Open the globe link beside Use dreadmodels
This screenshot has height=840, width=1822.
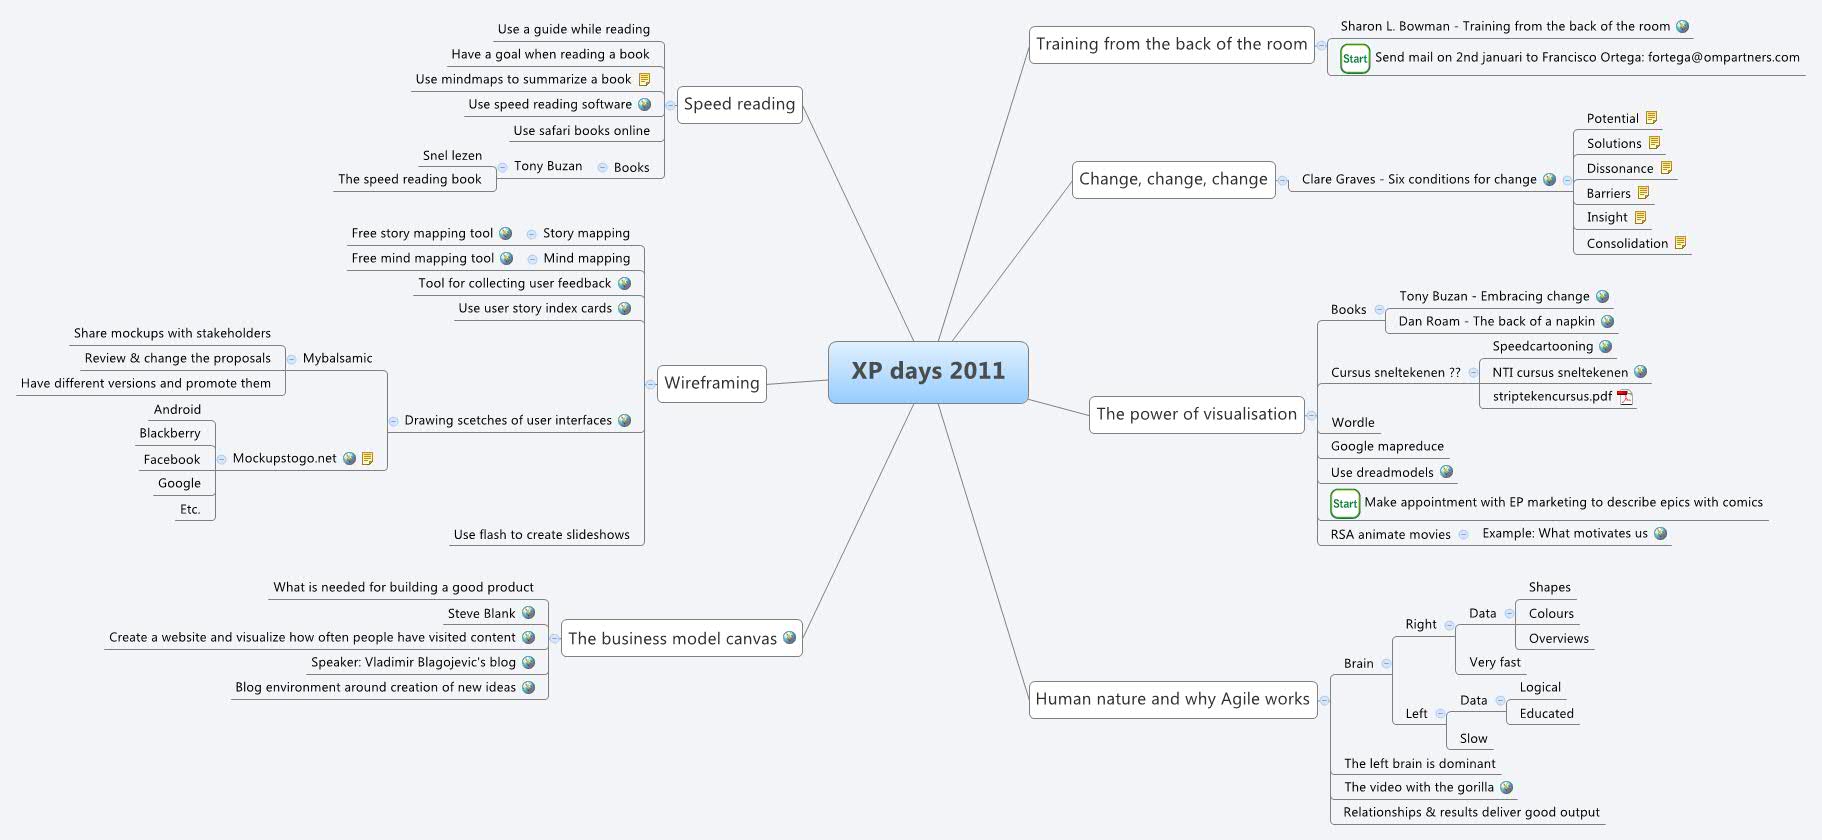(1446, 472)
